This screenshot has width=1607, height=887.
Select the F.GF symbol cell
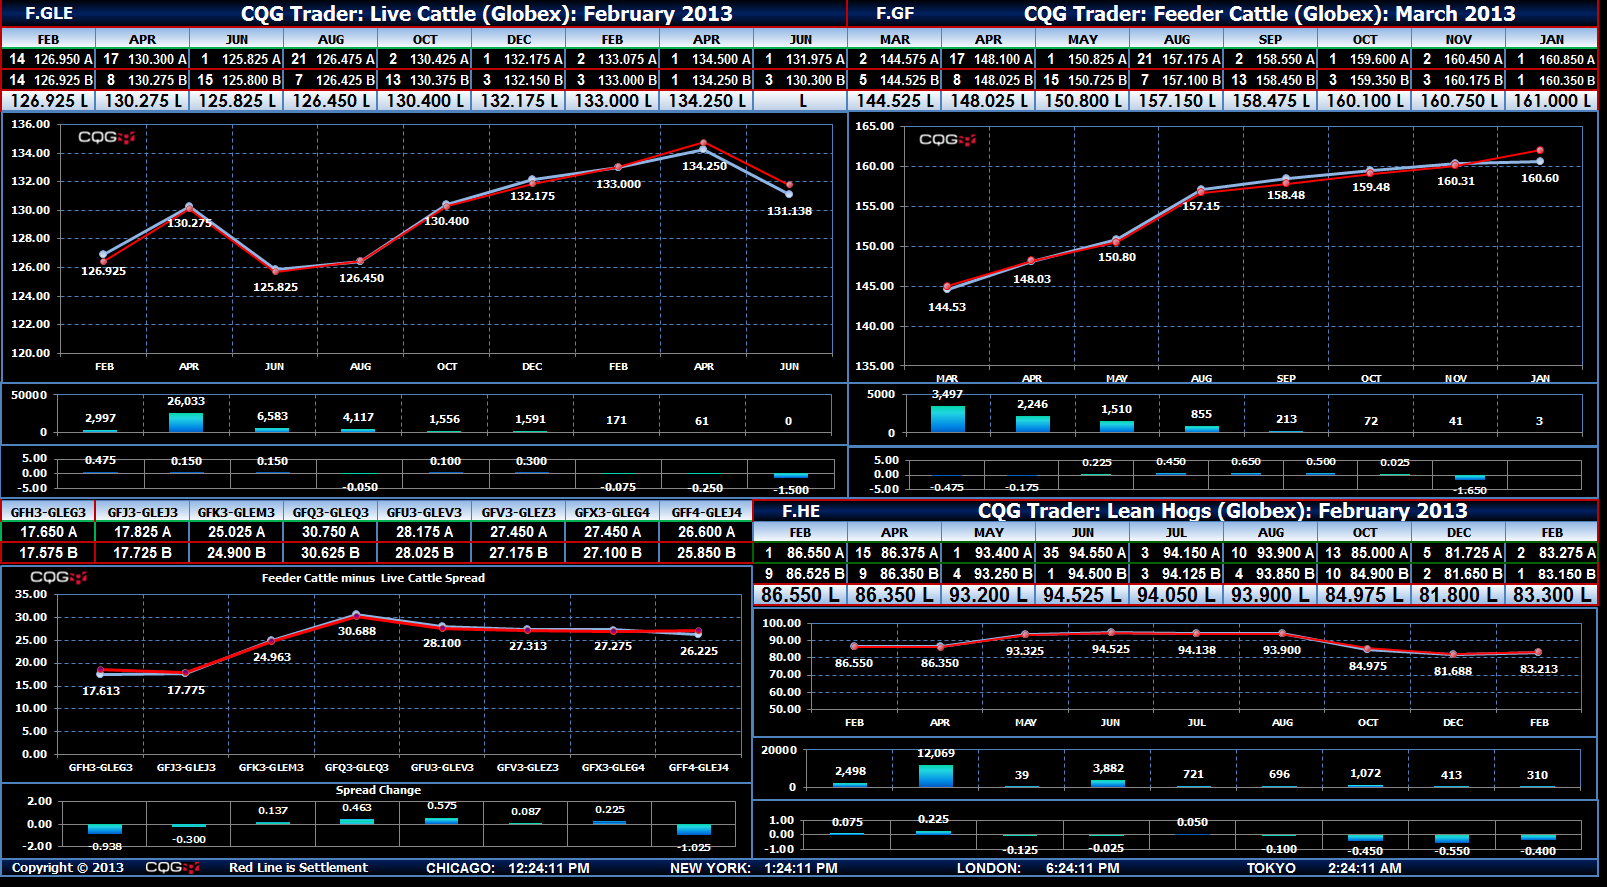click(895, 14)
